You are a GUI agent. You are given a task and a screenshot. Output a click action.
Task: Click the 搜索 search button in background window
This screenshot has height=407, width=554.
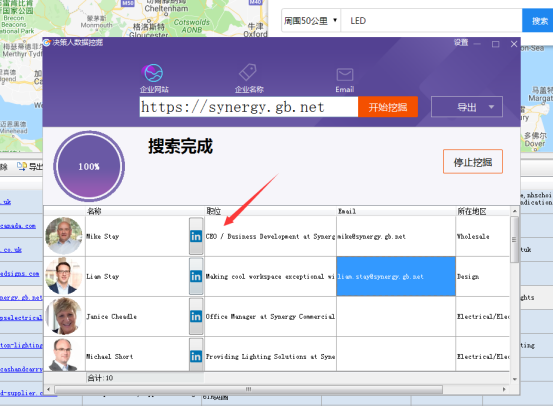point(539,21)
